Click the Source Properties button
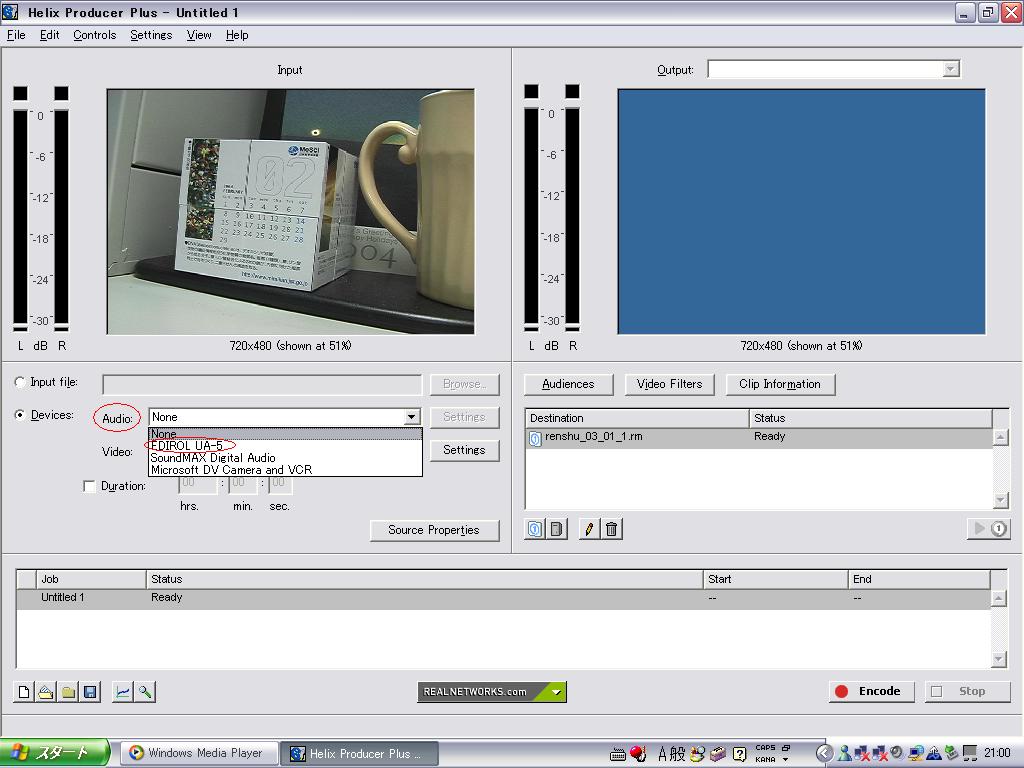The height and width of the screenshot is (768, 1024). [434, 530]
